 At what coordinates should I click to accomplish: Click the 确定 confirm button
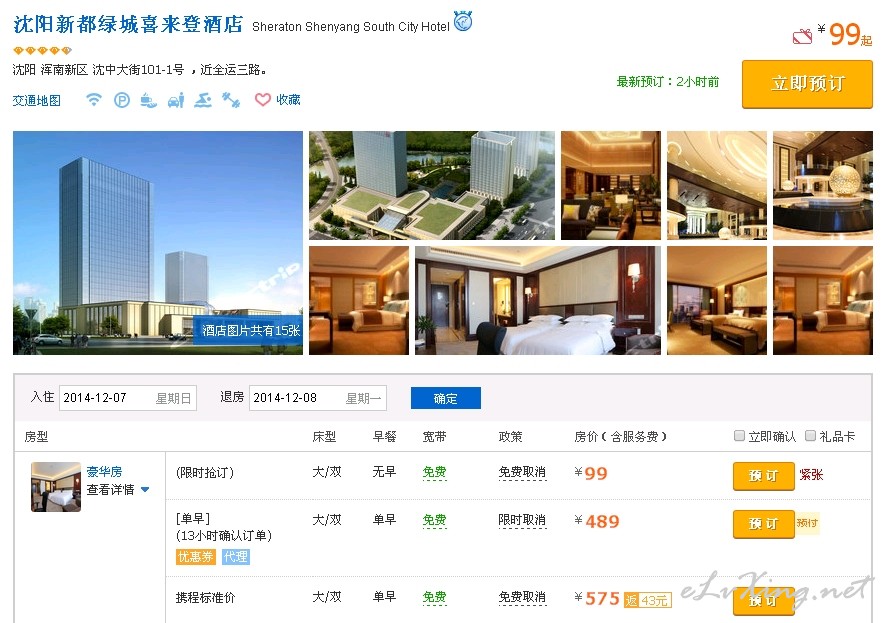tap(446, 398)
